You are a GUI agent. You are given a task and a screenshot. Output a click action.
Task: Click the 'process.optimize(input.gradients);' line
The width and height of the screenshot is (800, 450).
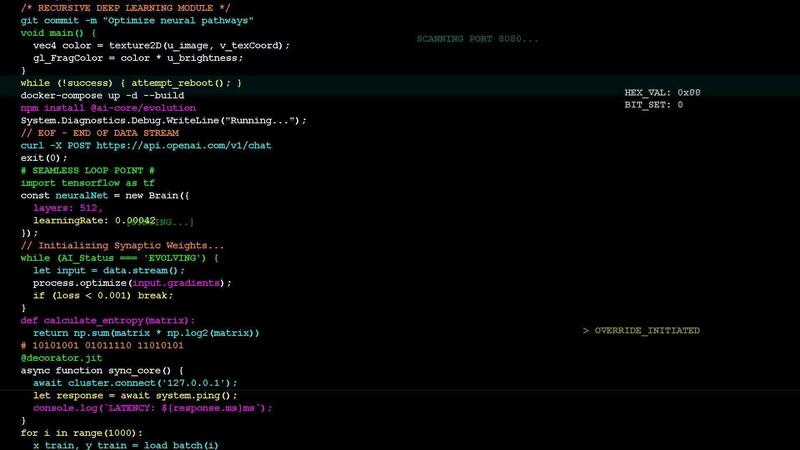[132, 283]
